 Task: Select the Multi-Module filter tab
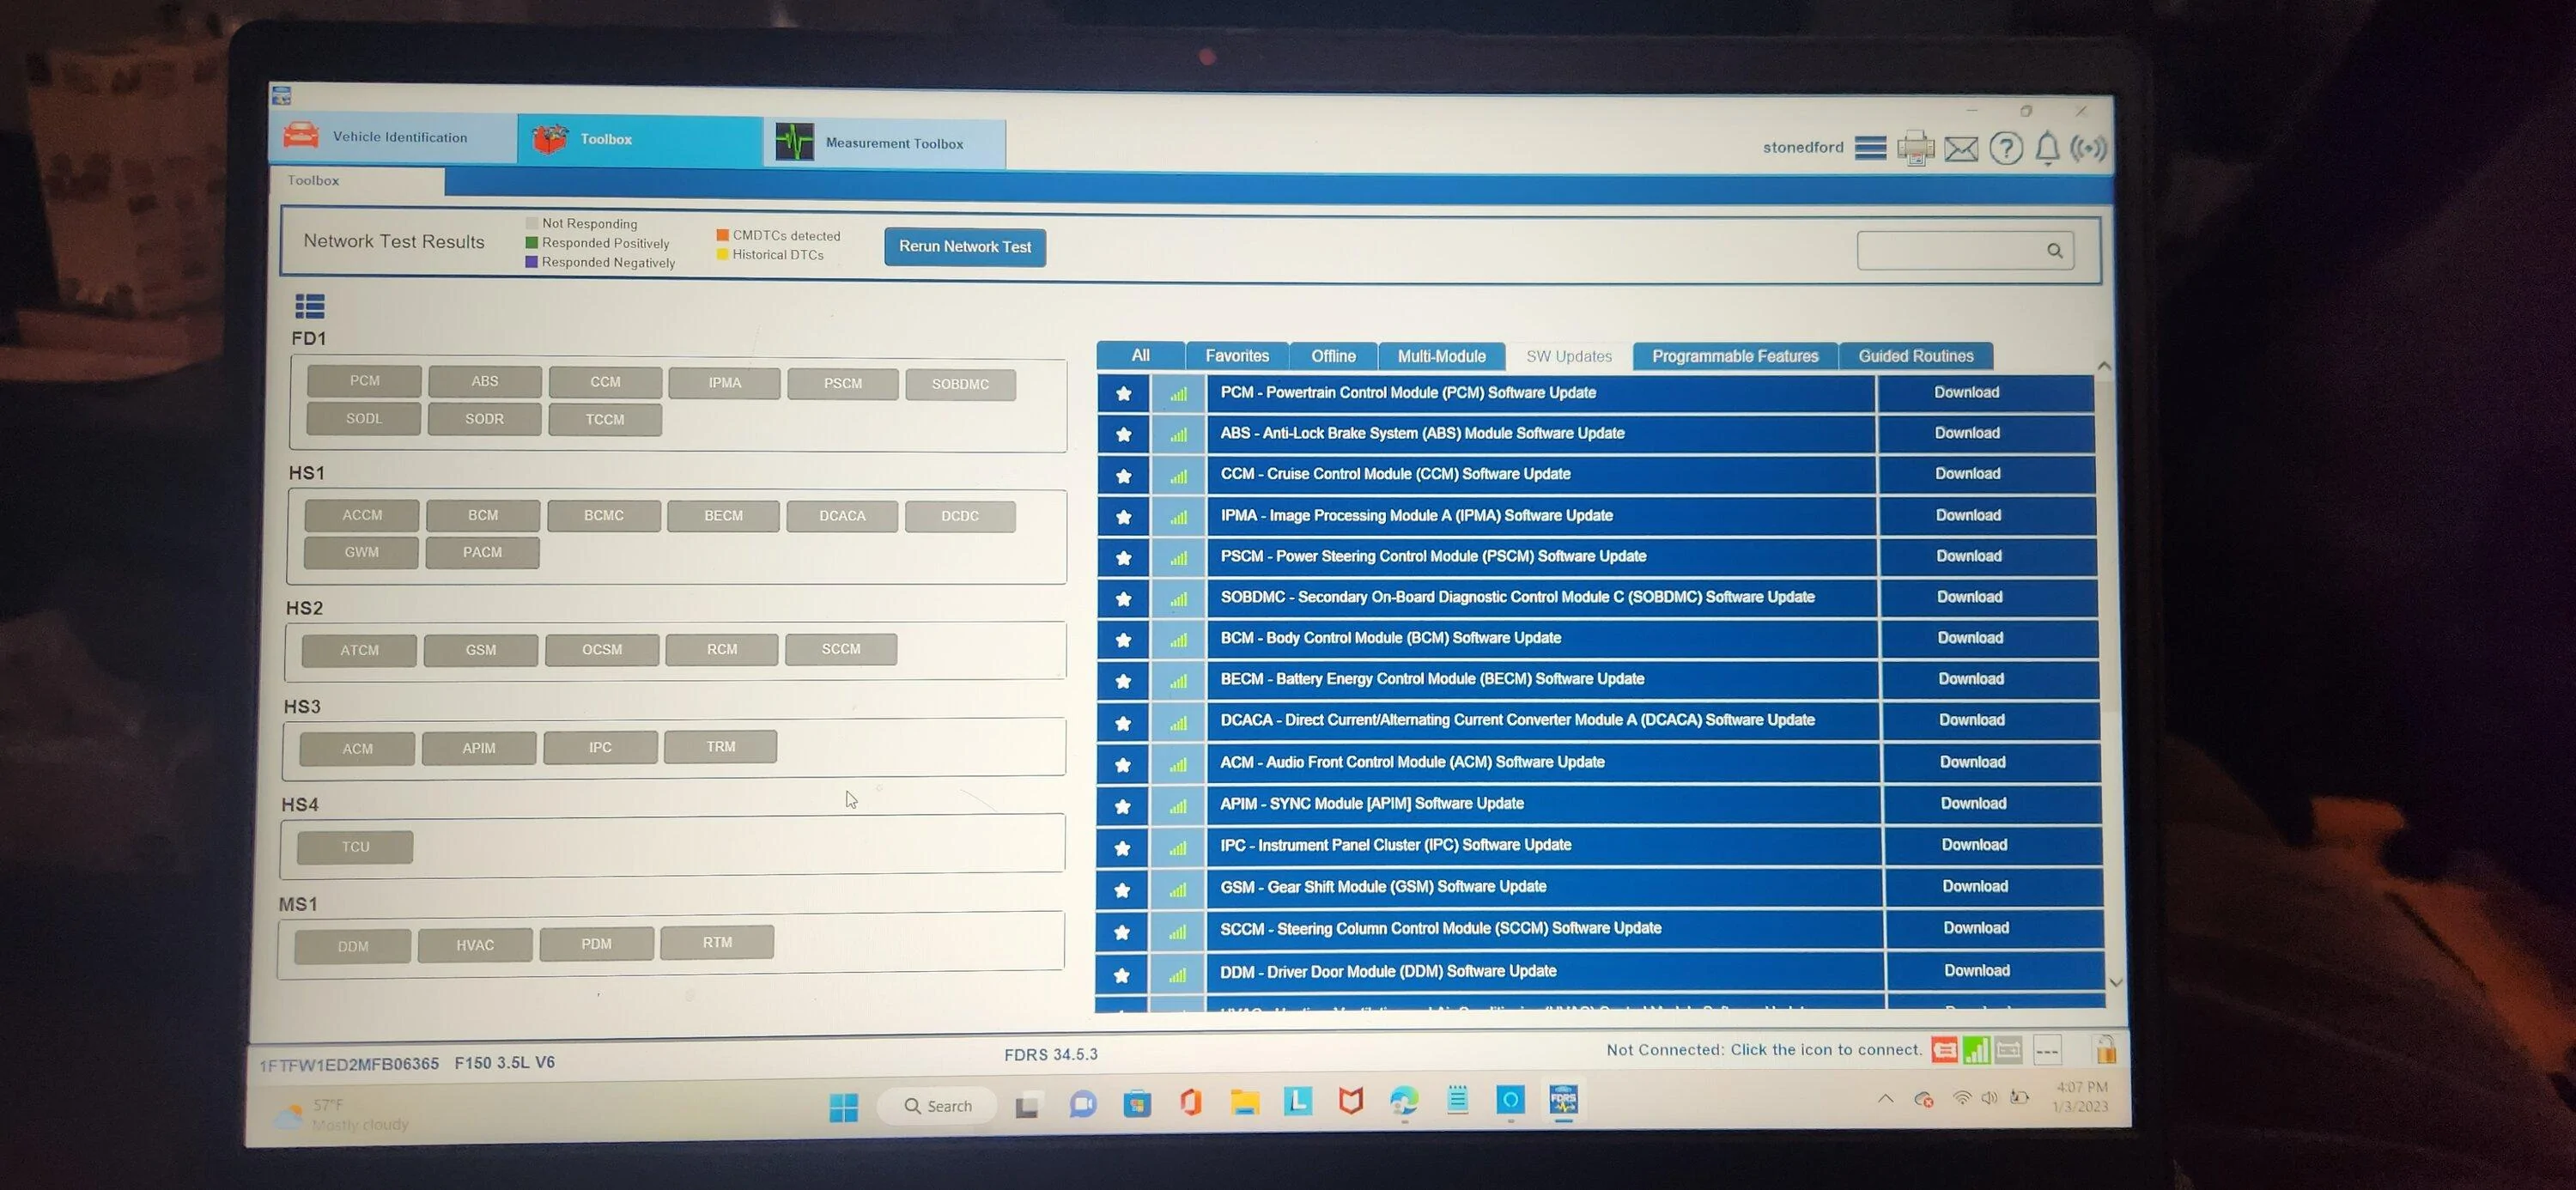point(1441,357)
